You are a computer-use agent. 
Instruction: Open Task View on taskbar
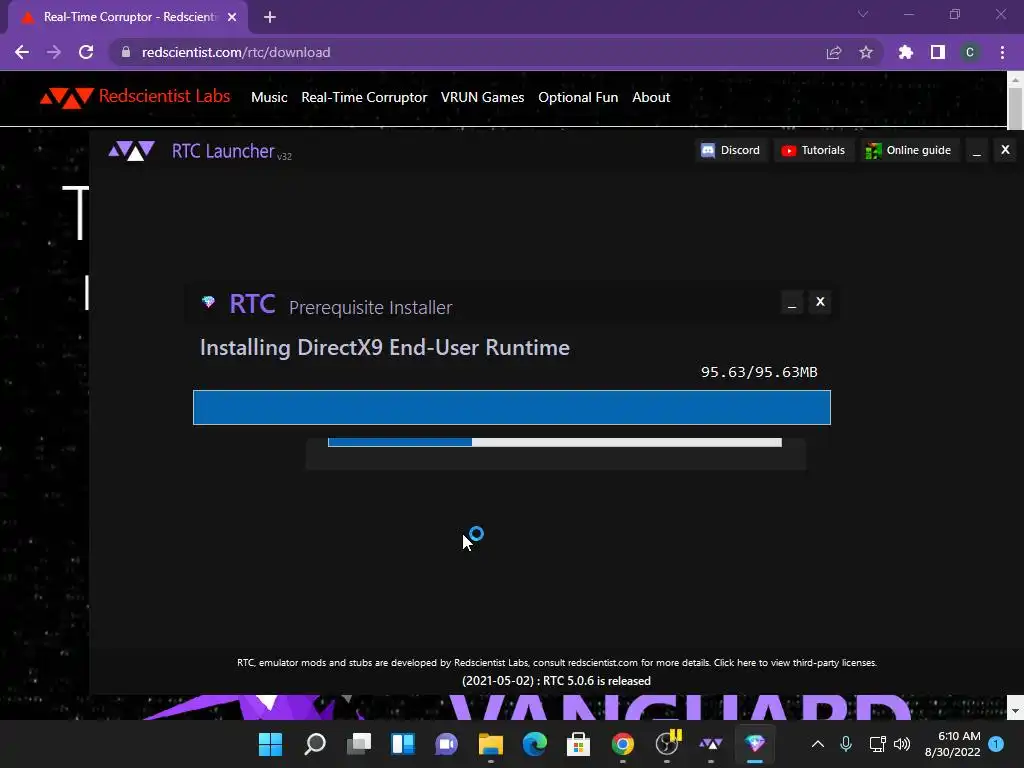coord(359,744)
